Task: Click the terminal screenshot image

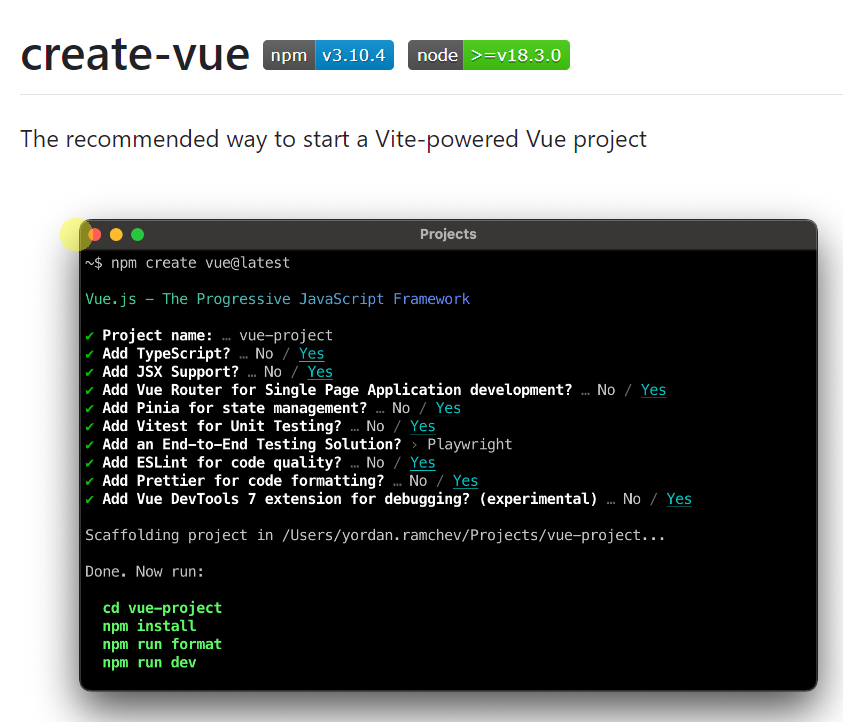Action: (448, 455)
